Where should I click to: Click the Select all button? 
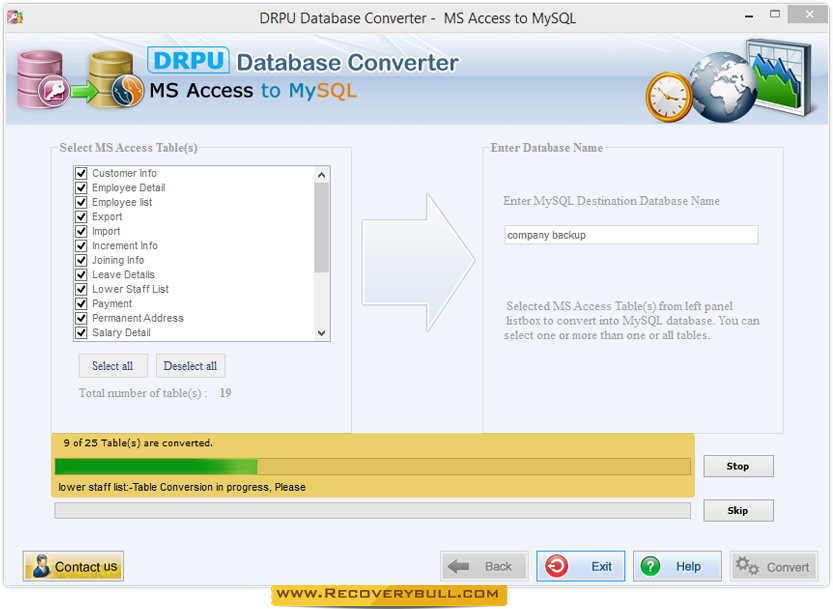pos(113,366)
